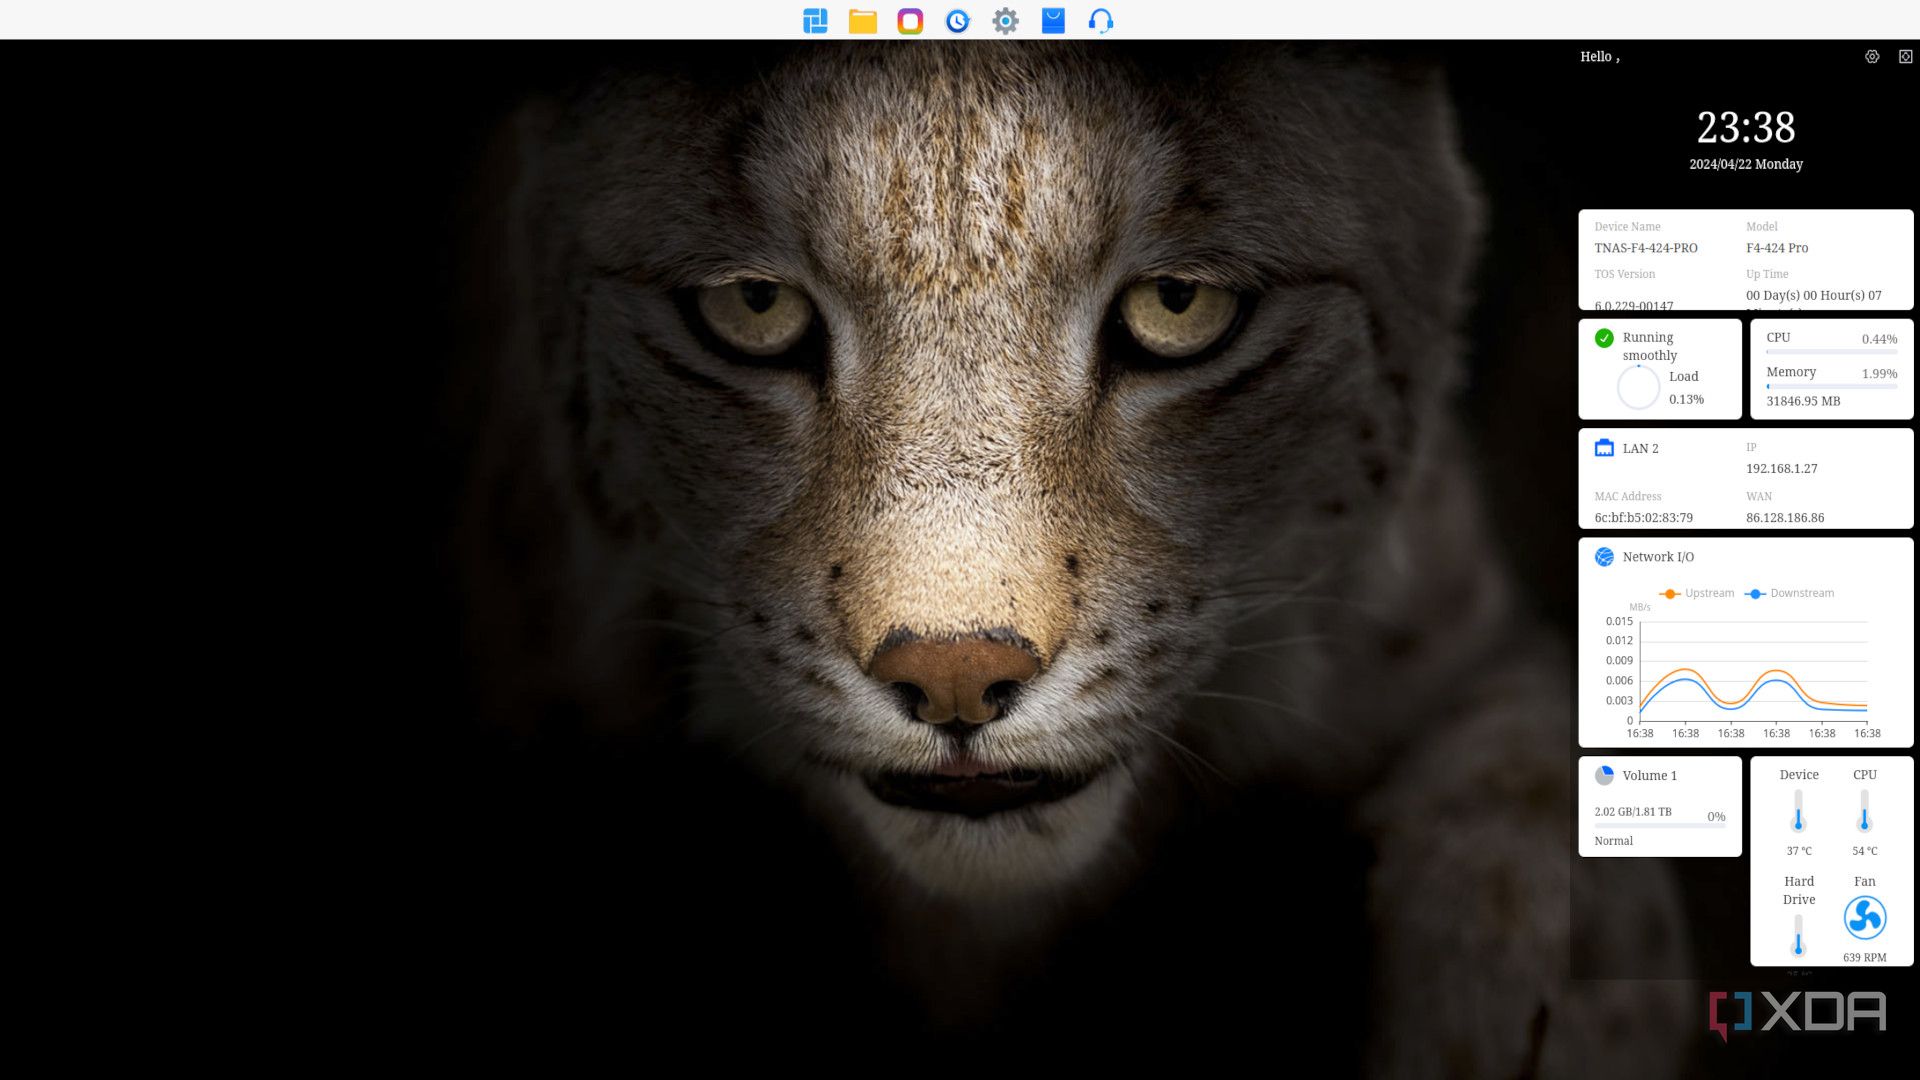
Task: Click the Network I/O globe icon
Action: (1604, 557)
